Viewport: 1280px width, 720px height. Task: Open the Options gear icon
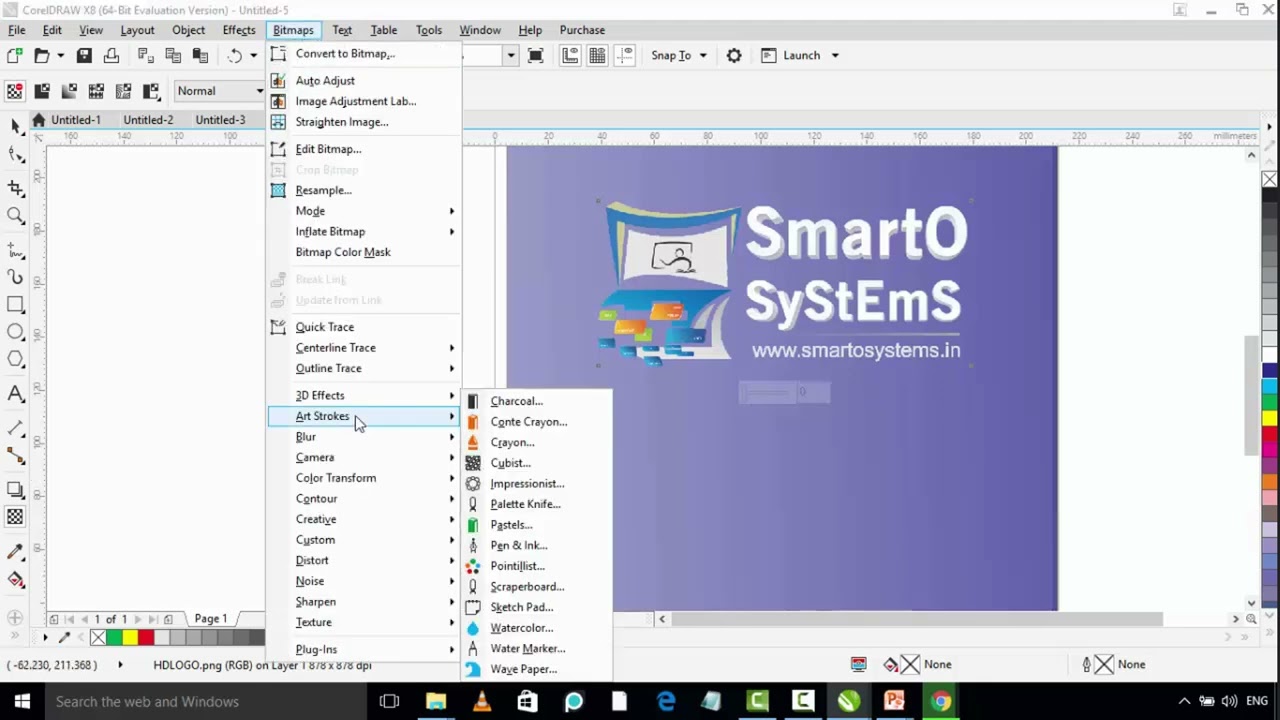pos(734,56)
